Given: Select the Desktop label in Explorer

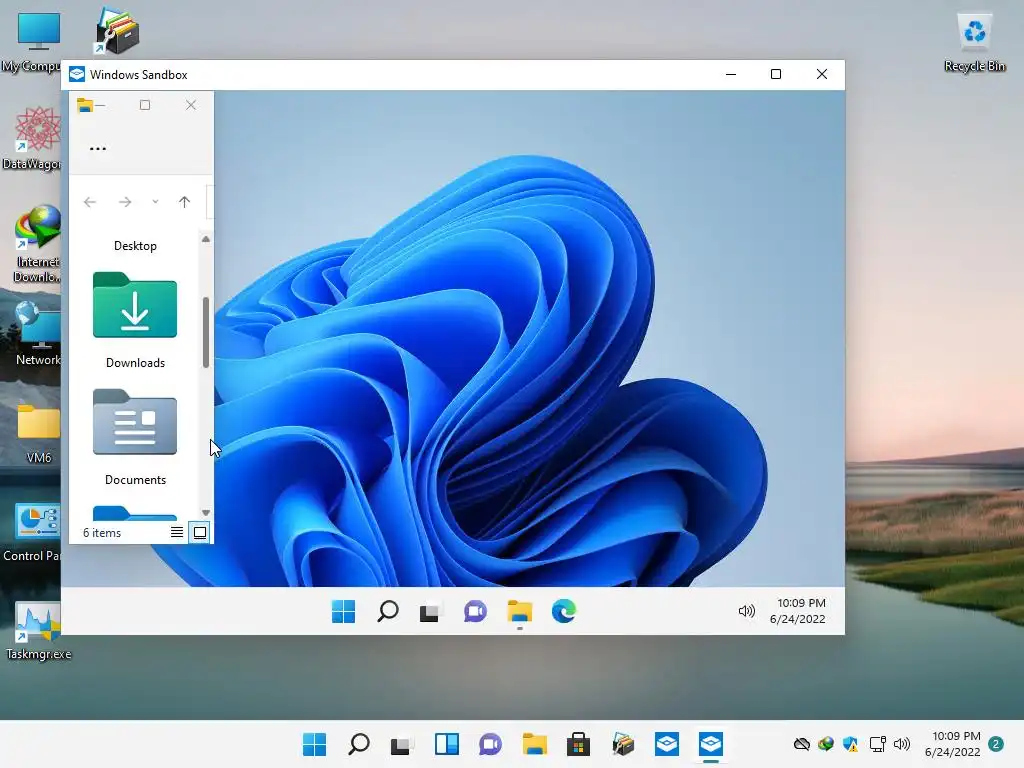Looking at the screenshot, I should 135,246.
